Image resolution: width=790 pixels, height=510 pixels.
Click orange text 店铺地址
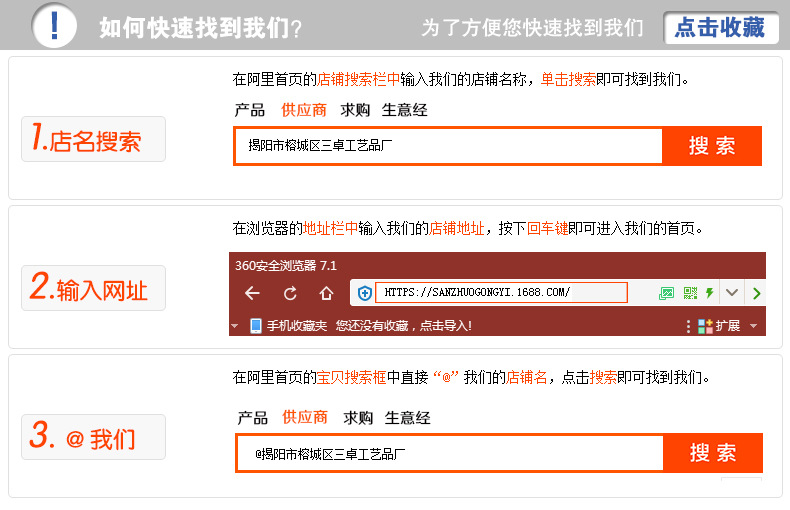point(456,228)
